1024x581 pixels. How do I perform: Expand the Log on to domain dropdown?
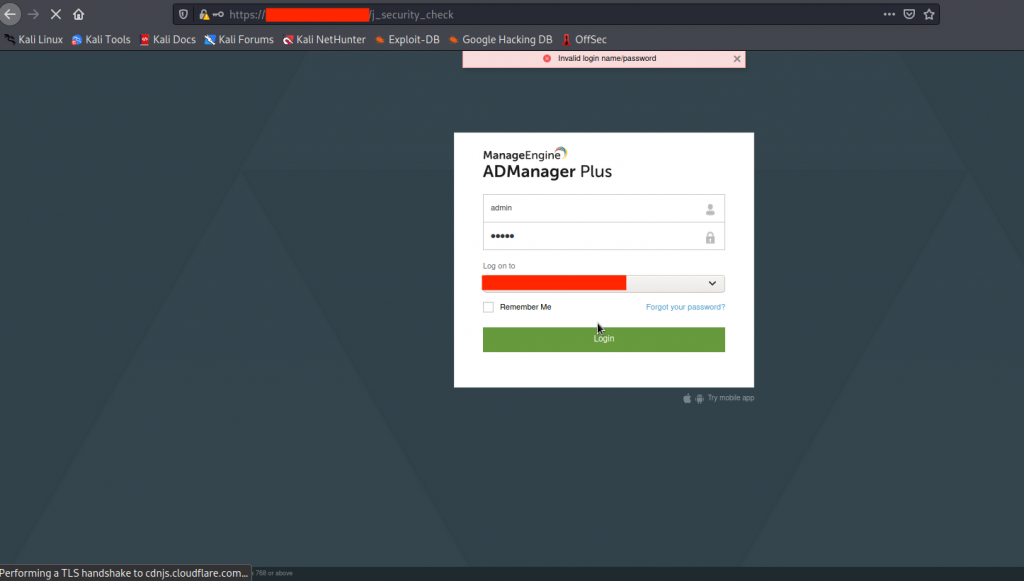pos(603,283)
